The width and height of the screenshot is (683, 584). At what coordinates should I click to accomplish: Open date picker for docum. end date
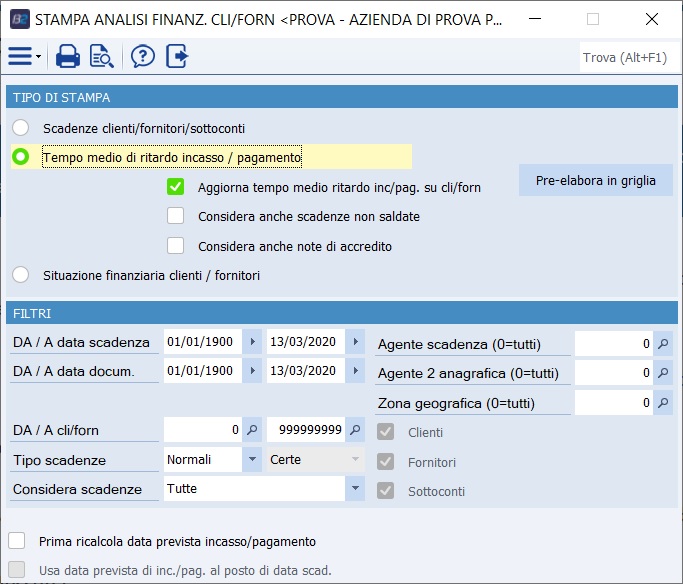tap(355, 371)
